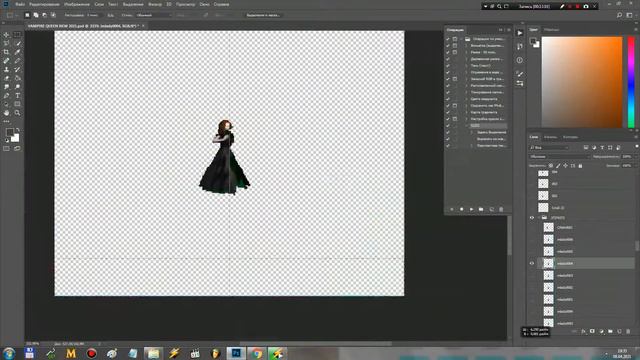The height and width of the screenshot is (360, 640).
Task: Click Chrome icon in Windows taskbar
Action: [x=257, y=353]
